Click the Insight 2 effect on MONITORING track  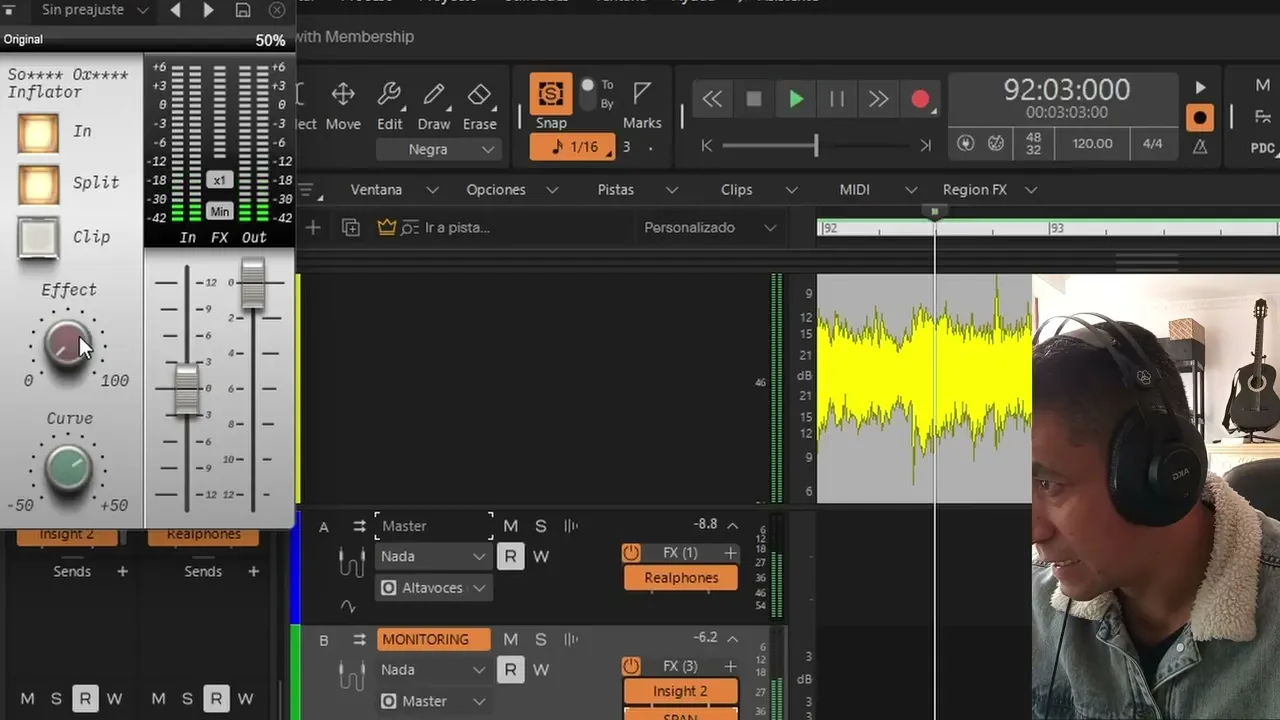point(680,691)
